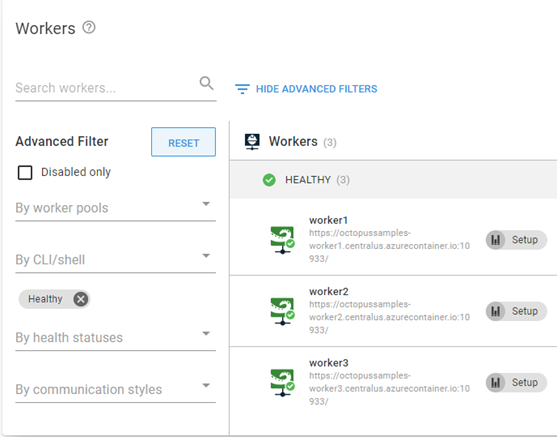Click the RESET filter button
This screenshot has height=437, width=557.
[x=183, y=142]
